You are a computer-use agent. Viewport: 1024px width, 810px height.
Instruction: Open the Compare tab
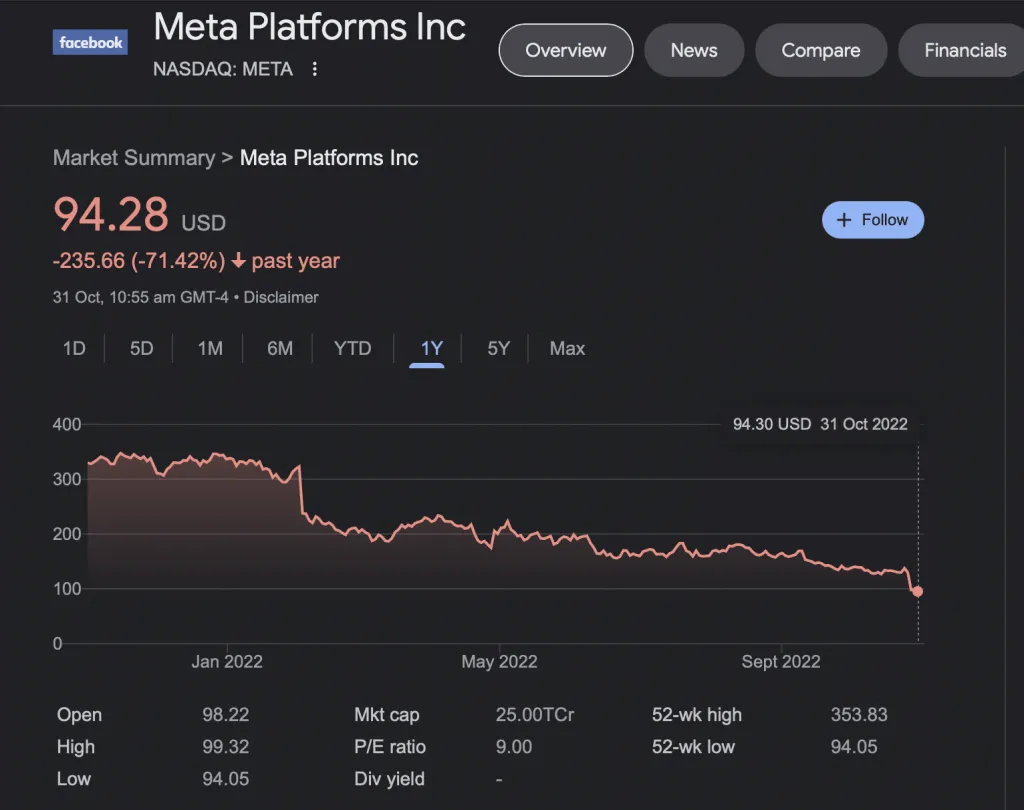pyautogui.click(x=820, y=50)
